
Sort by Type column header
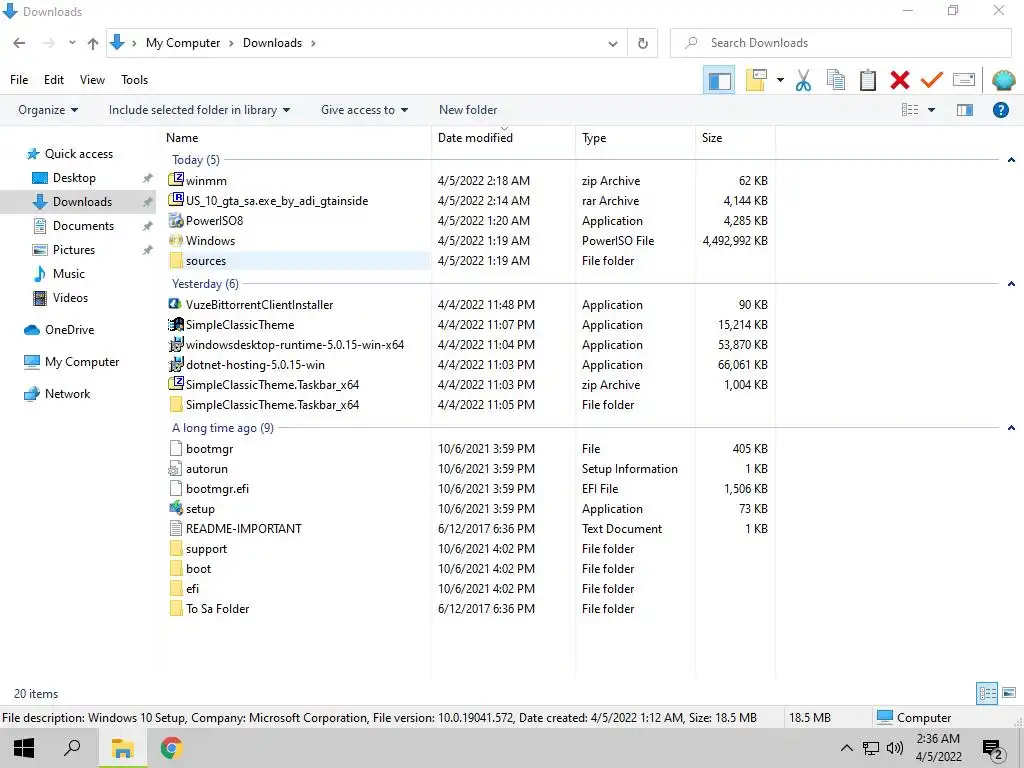pos(594,138)
